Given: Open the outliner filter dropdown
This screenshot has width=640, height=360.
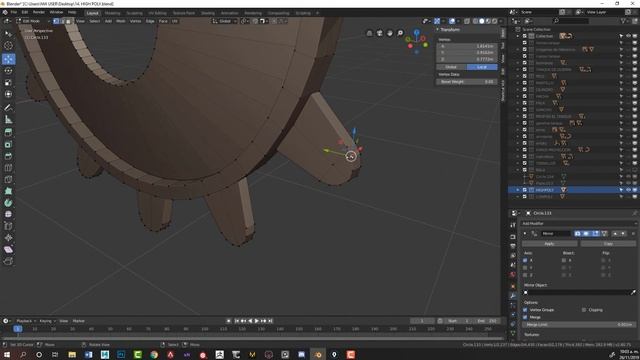Looking at the screenshot, I should click(624, 21).
